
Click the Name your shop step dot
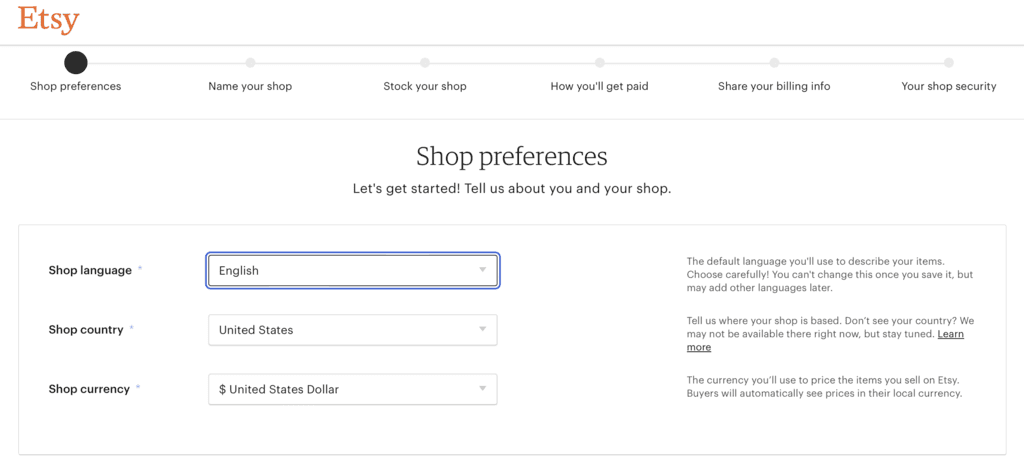point(250,63)
